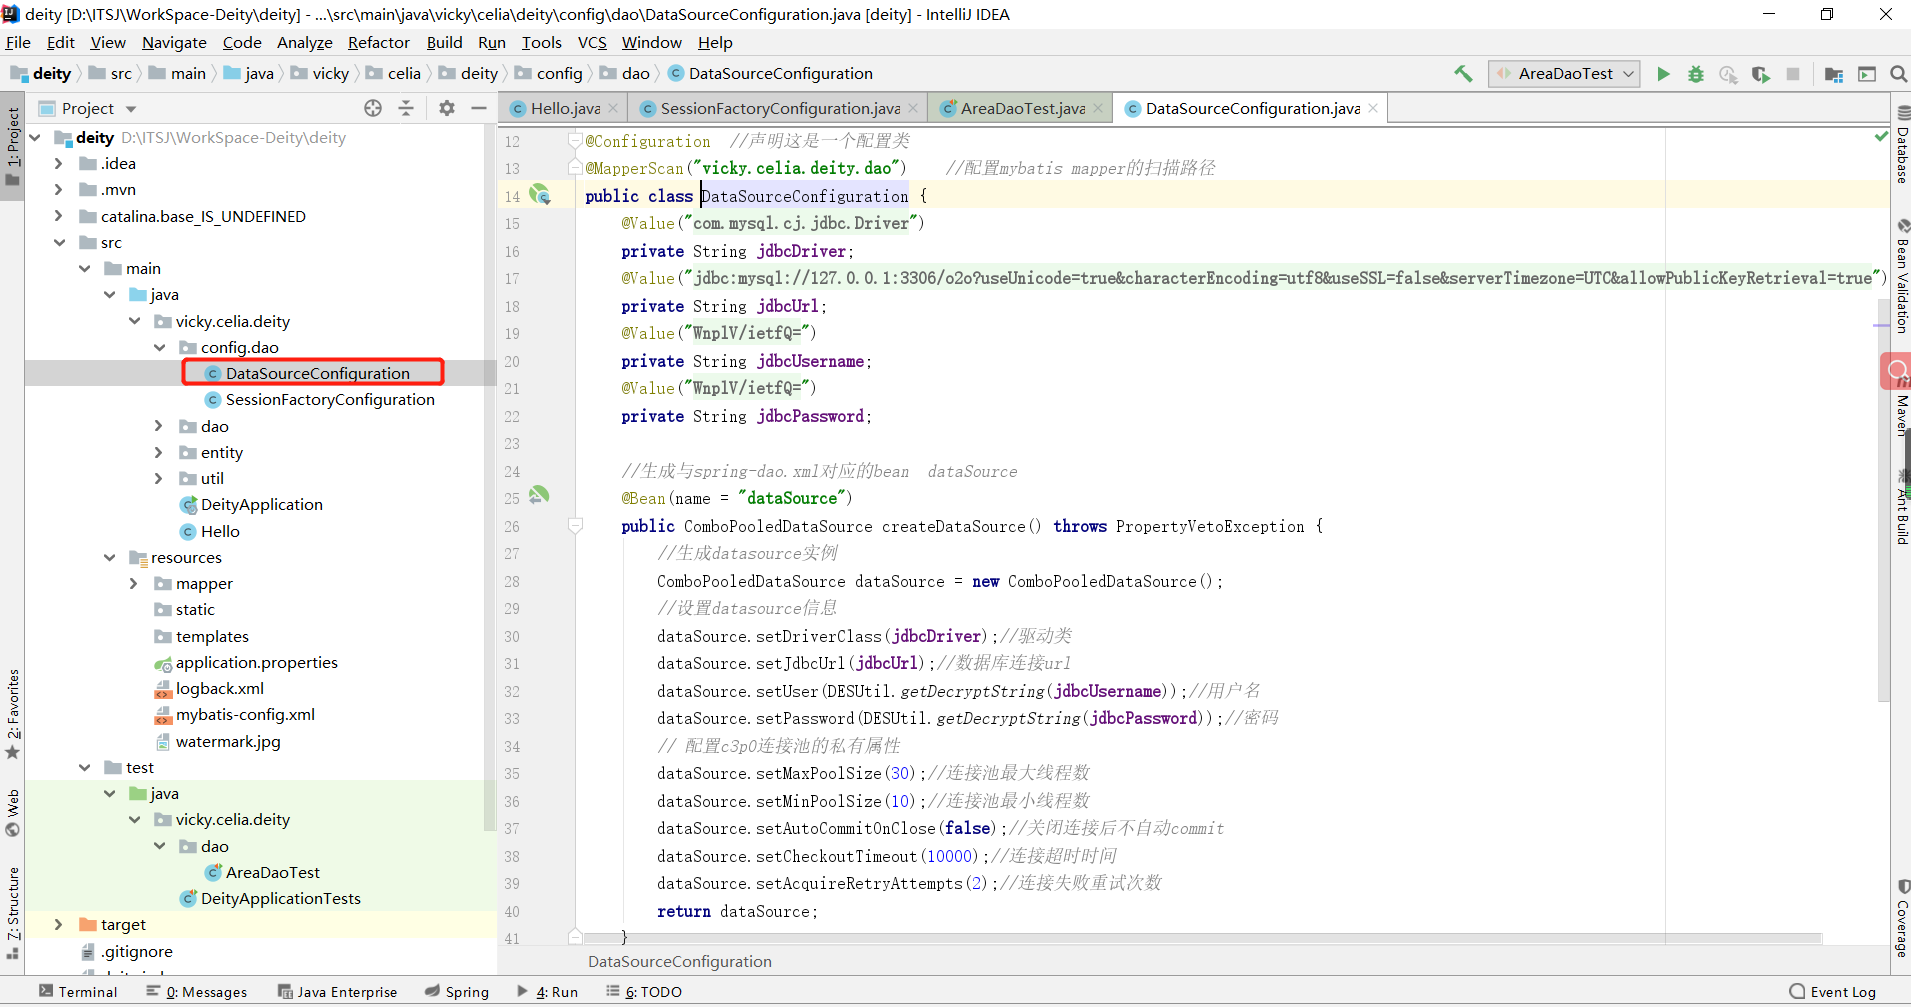Click the greyed stop button icon
Screen dimensions: 1911x1007
(1793, 73)
